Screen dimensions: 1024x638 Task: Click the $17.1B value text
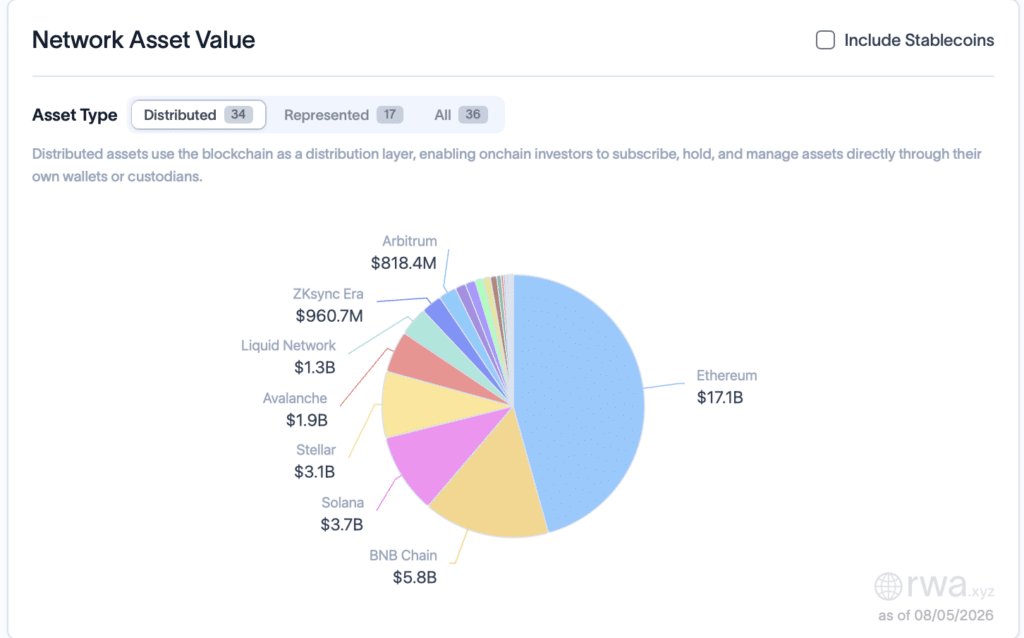point(720,397)
